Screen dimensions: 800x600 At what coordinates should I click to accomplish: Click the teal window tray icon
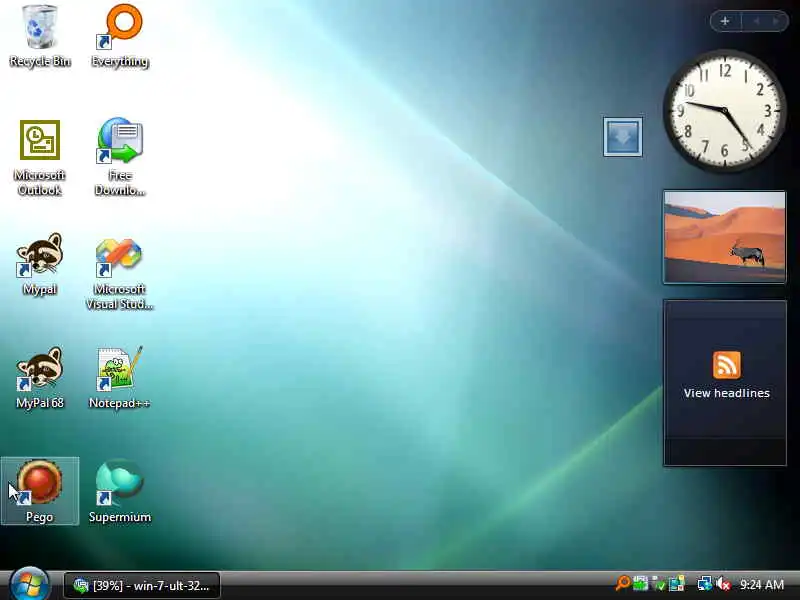pyautogui.click(x=677, y=584)
